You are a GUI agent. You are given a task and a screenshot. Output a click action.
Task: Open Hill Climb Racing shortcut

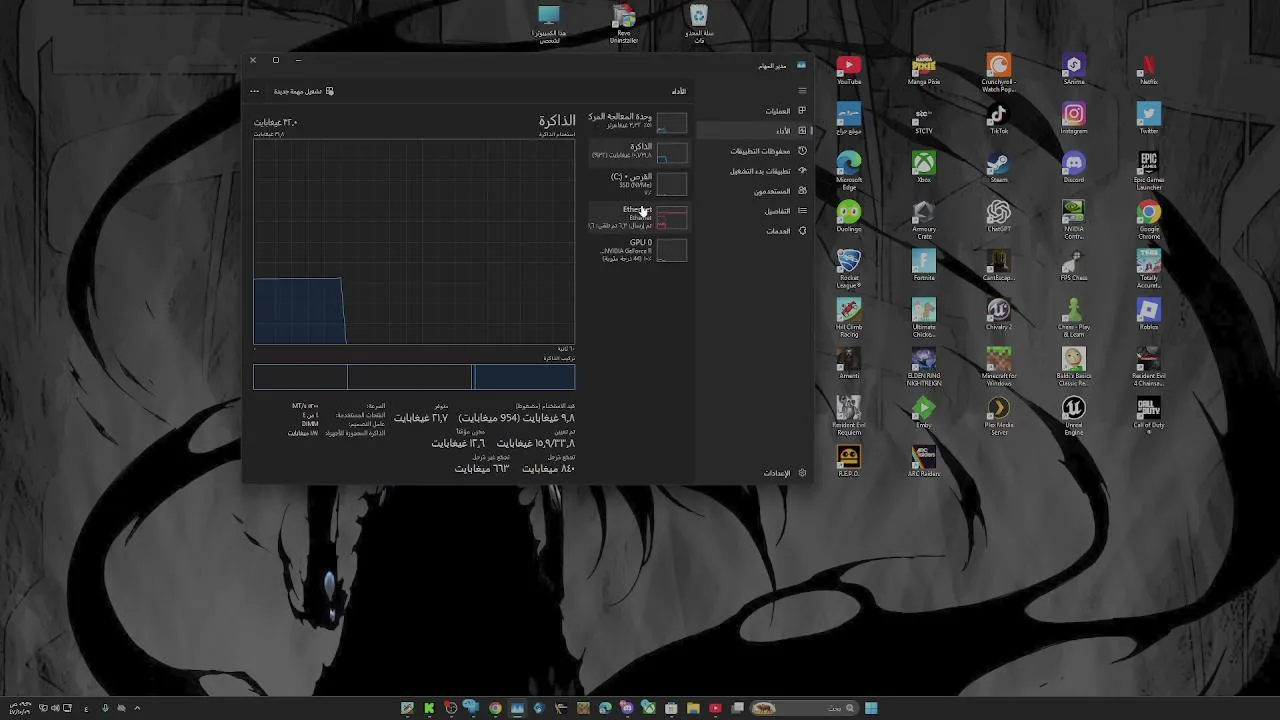click(x=849, y=318)
